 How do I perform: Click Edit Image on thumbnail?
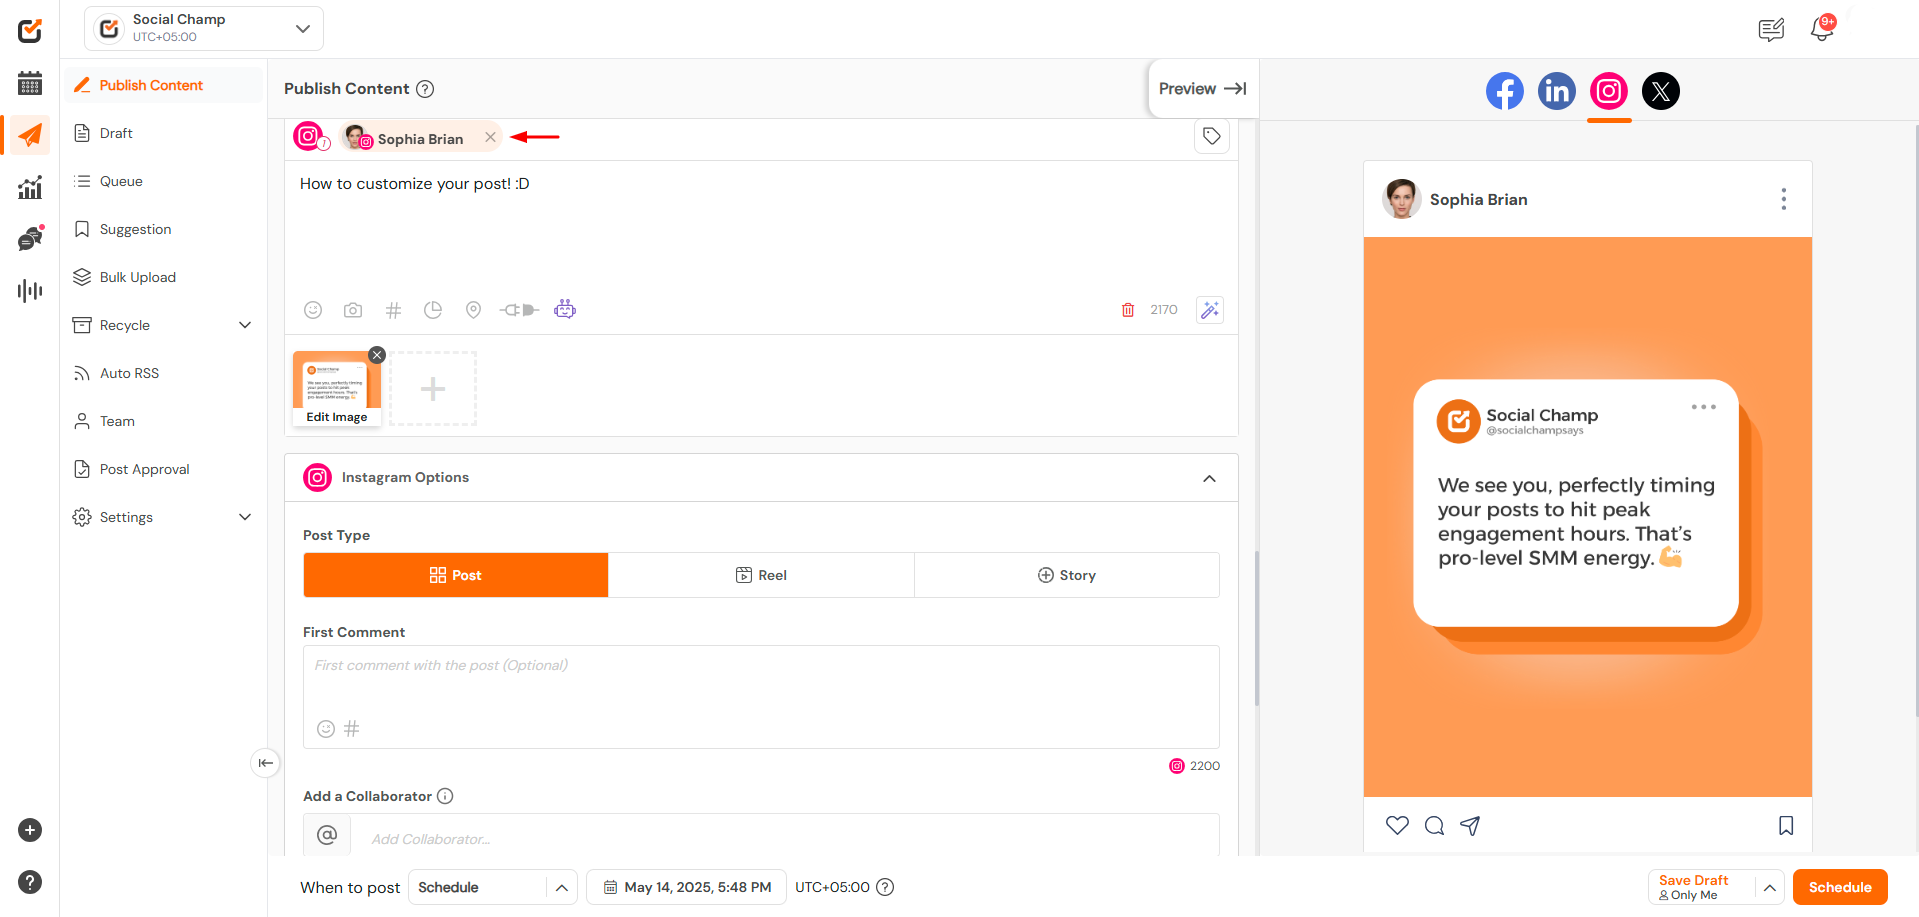(337, 417)
